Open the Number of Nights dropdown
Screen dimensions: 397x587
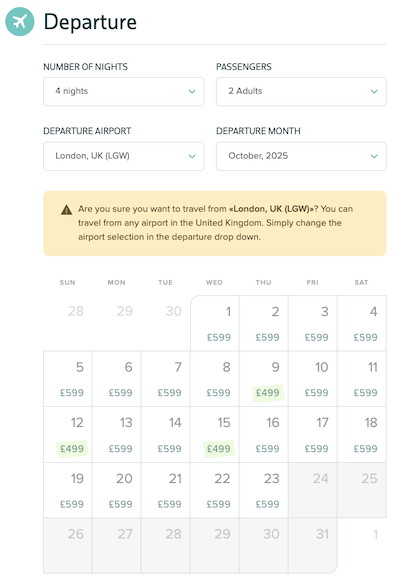[124, 91]
